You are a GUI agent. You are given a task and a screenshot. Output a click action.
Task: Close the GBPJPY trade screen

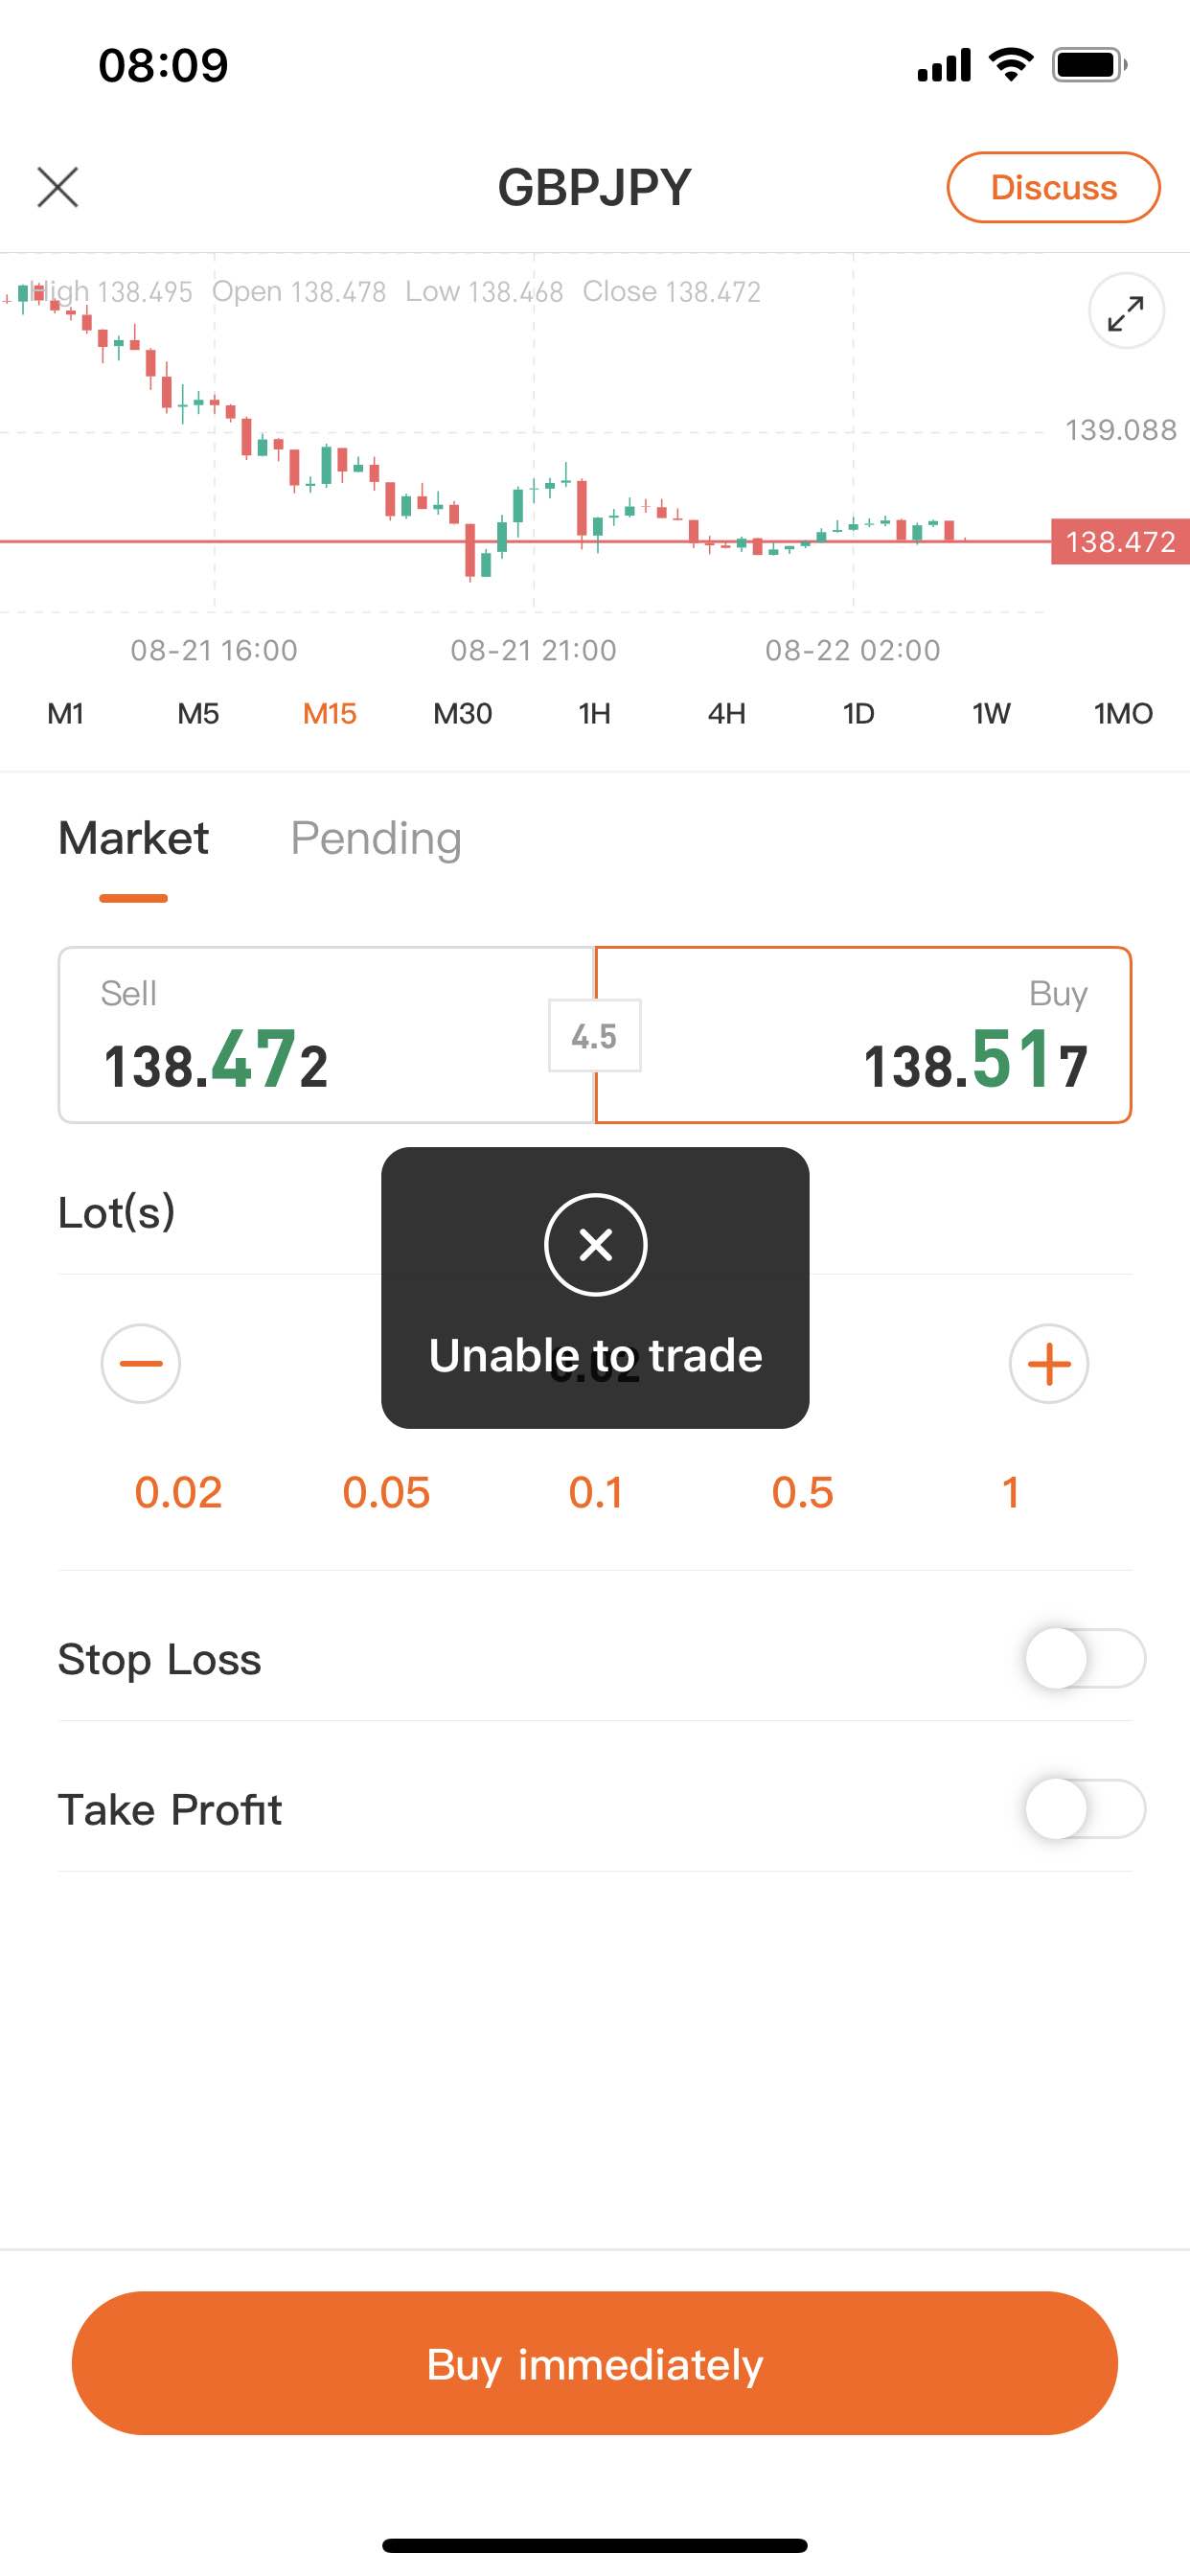58,187
